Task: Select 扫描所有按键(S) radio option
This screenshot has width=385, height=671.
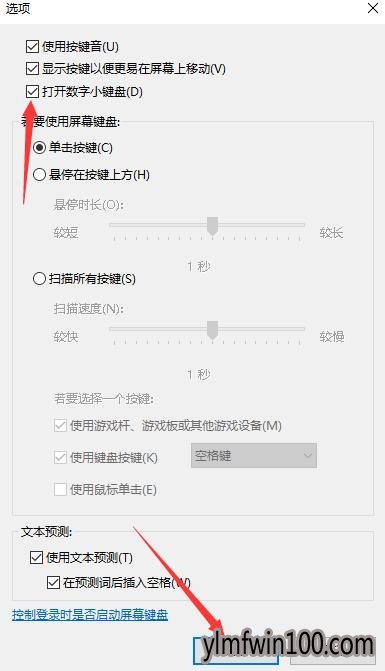Action: [39, 279]
